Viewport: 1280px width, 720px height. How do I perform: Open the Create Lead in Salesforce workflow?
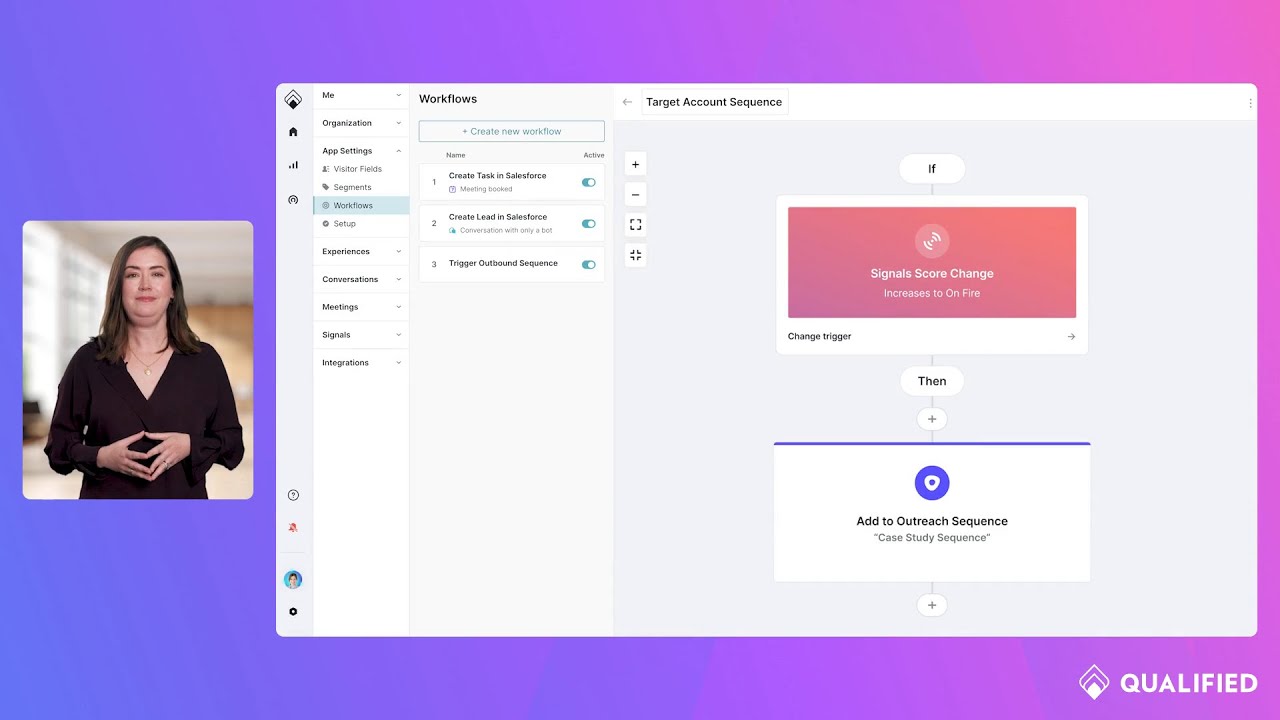512,223
